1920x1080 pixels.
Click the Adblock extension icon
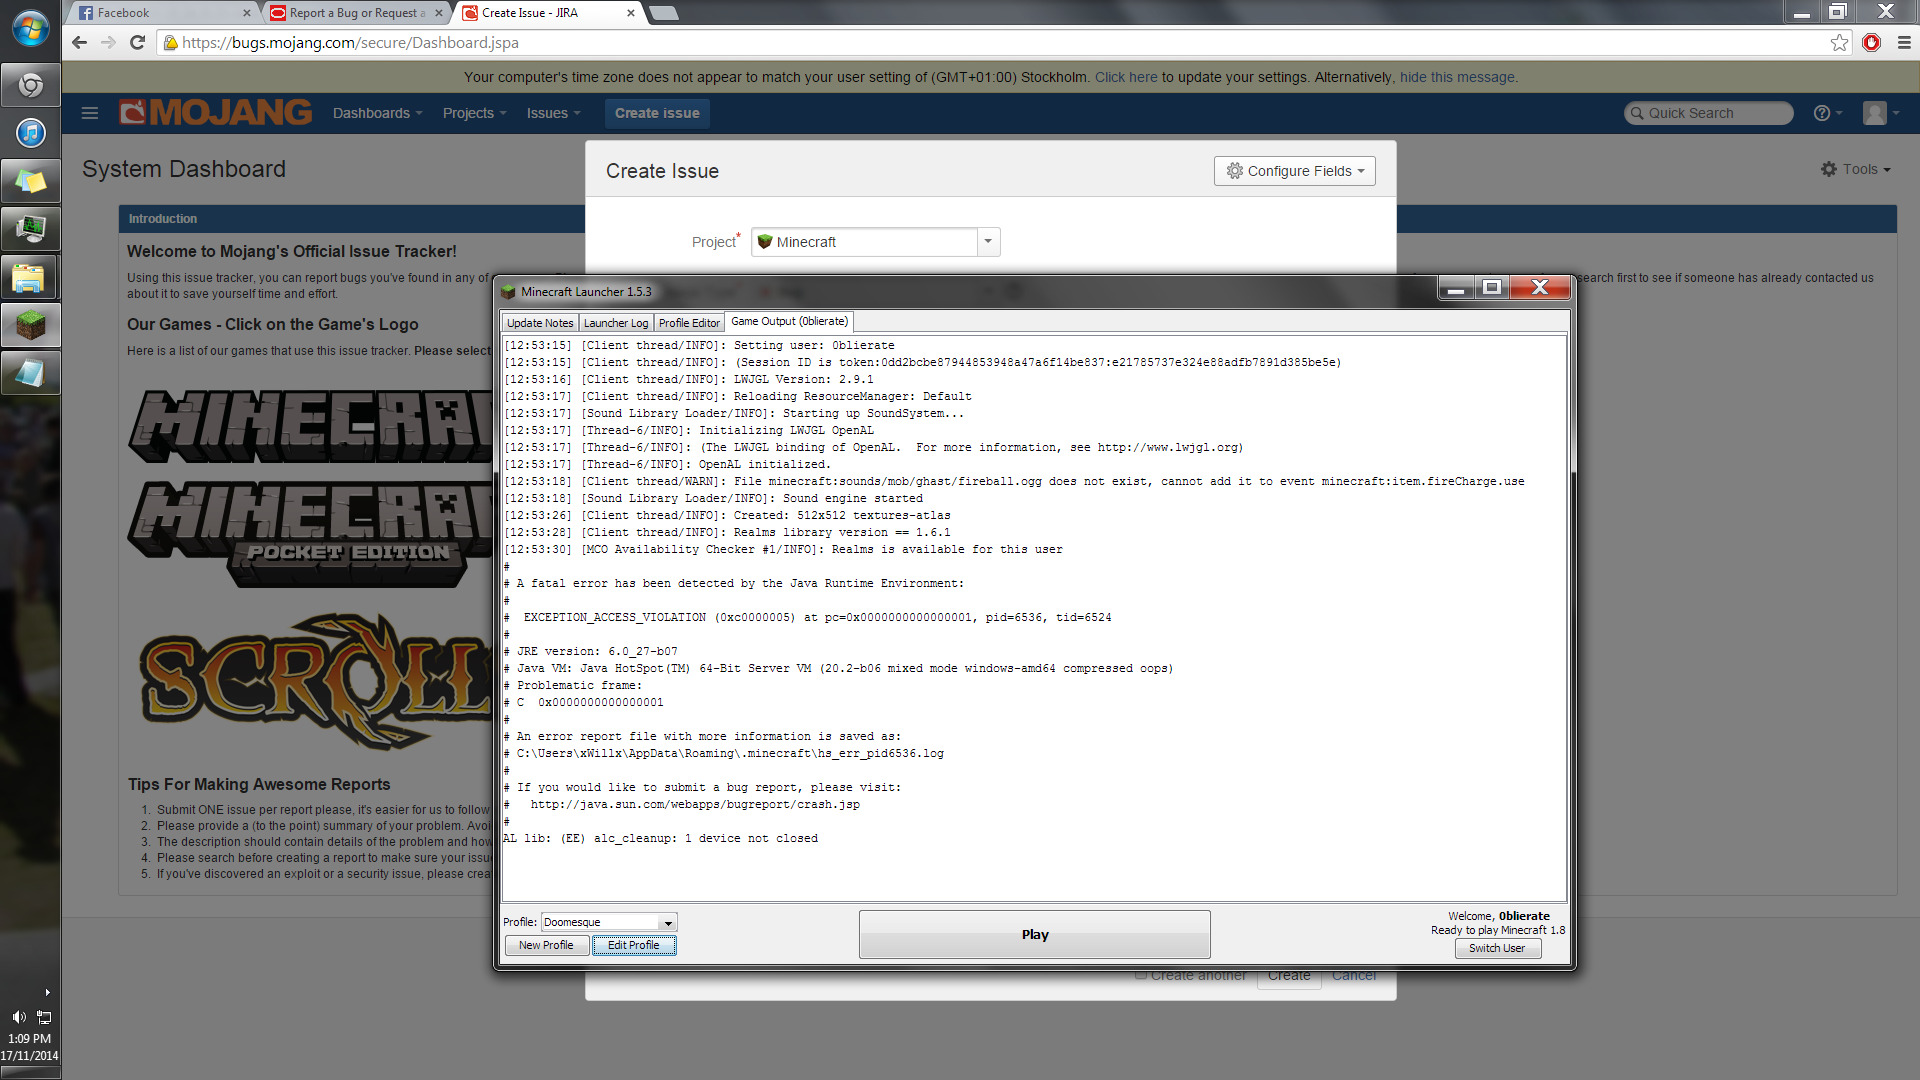tap(1871, 42)
